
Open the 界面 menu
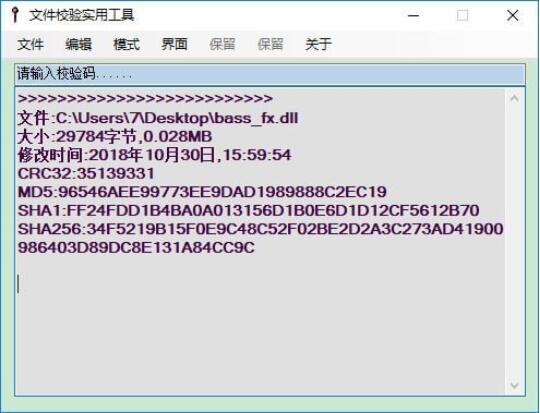click(x=175, y=44)
